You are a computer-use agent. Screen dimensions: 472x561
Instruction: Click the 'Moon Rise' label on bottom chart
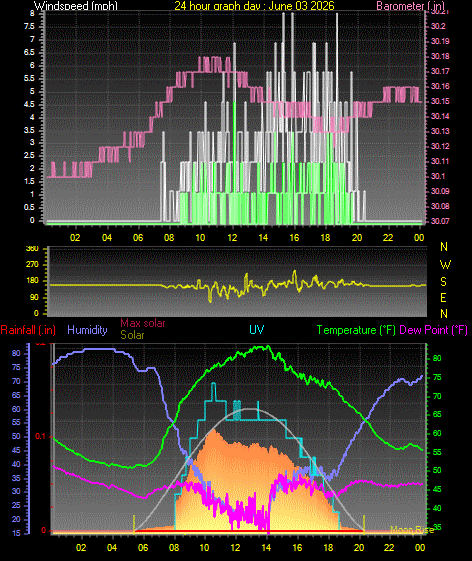(412, 530)
